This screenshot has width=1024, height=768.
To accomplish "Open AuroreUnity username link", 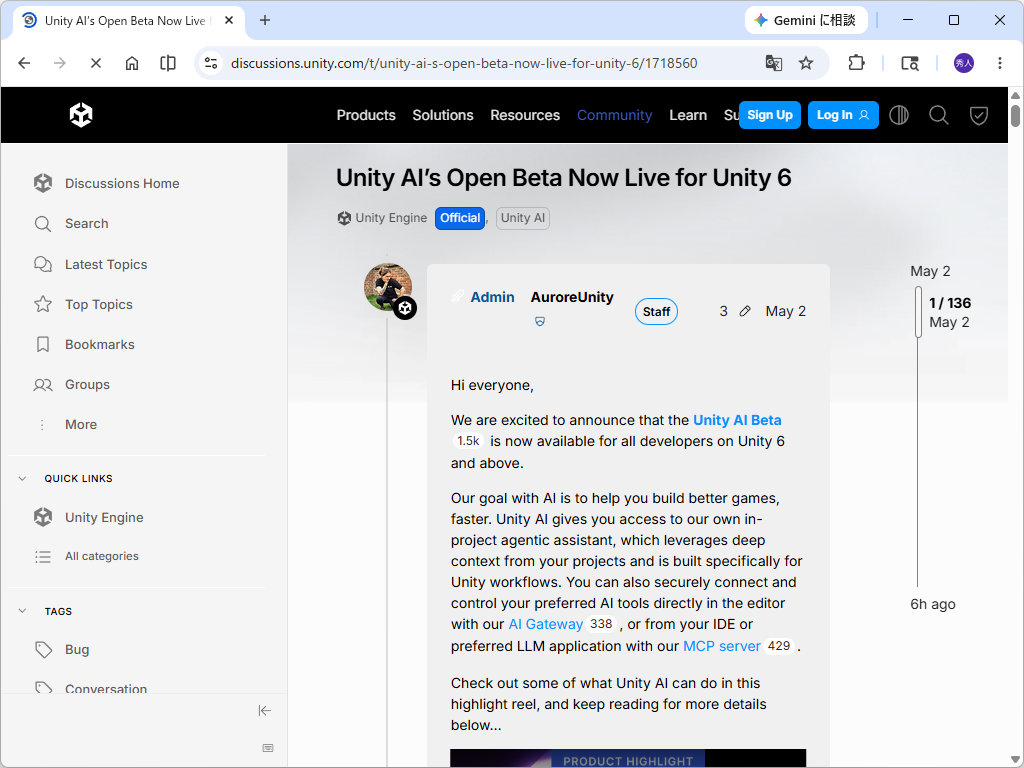I will click(572, 297).
